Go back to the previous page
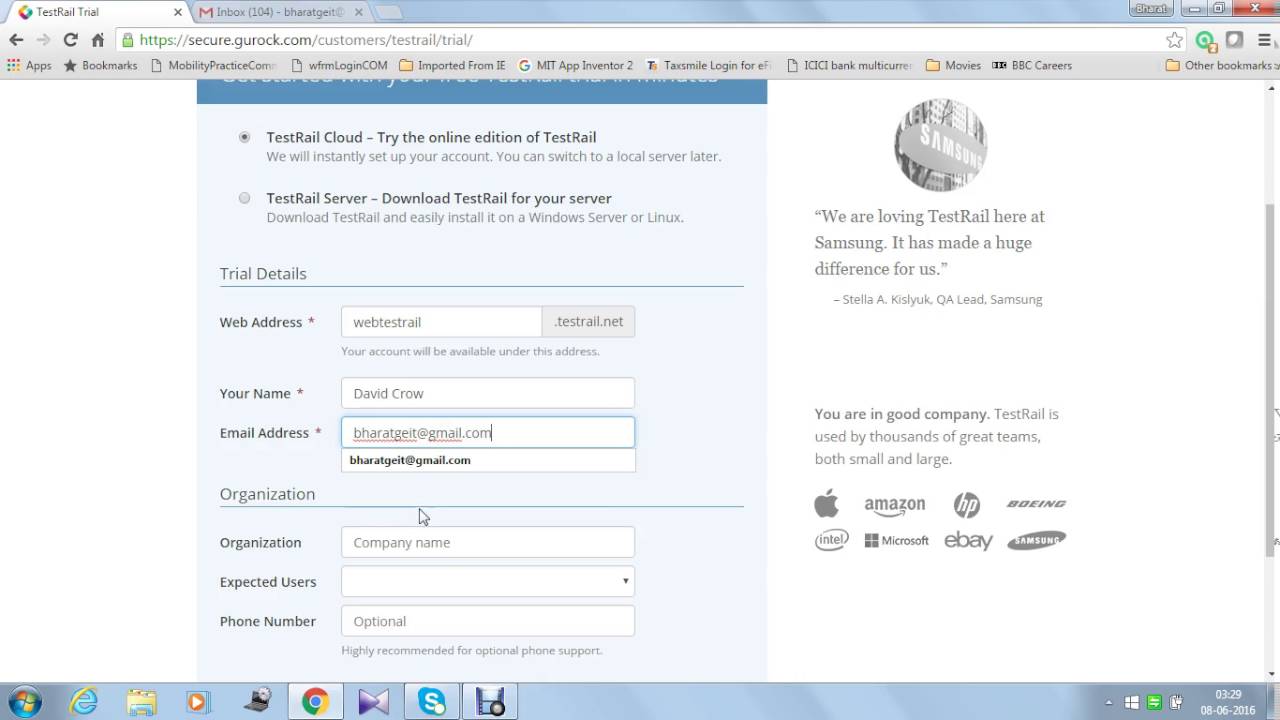1280x720 pixels. (16, 40)
